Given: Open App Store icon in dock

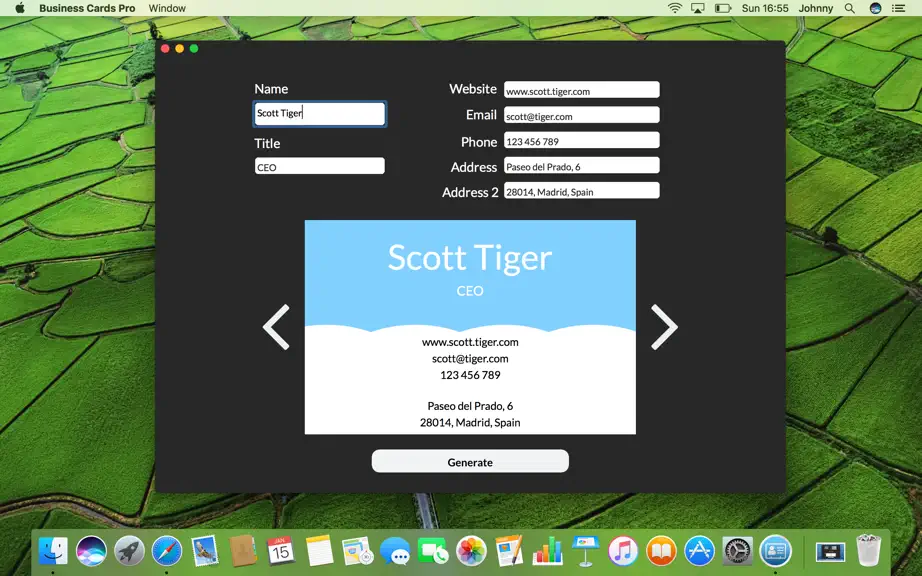Looking at the screenshot, I should 699,551.
